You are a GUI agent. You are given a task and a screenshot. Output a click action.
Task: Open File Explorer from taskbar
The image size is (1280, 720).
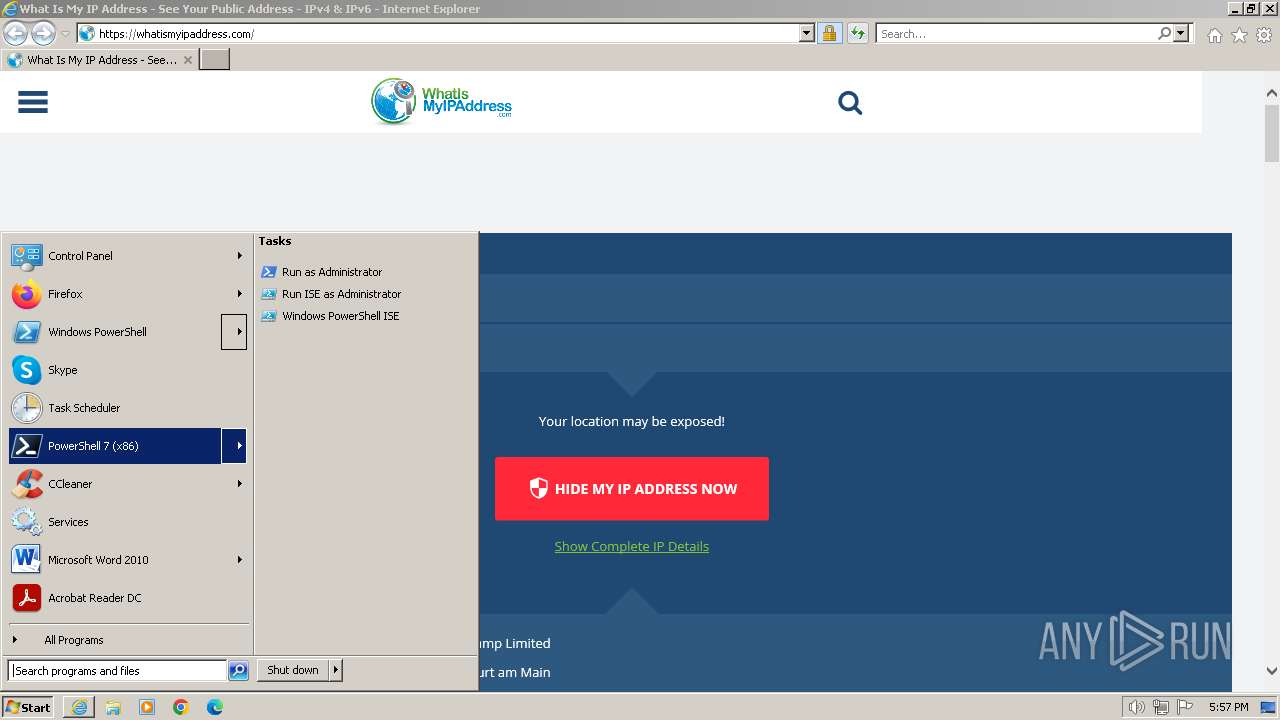pyautogui.click(x=113, y=707)
